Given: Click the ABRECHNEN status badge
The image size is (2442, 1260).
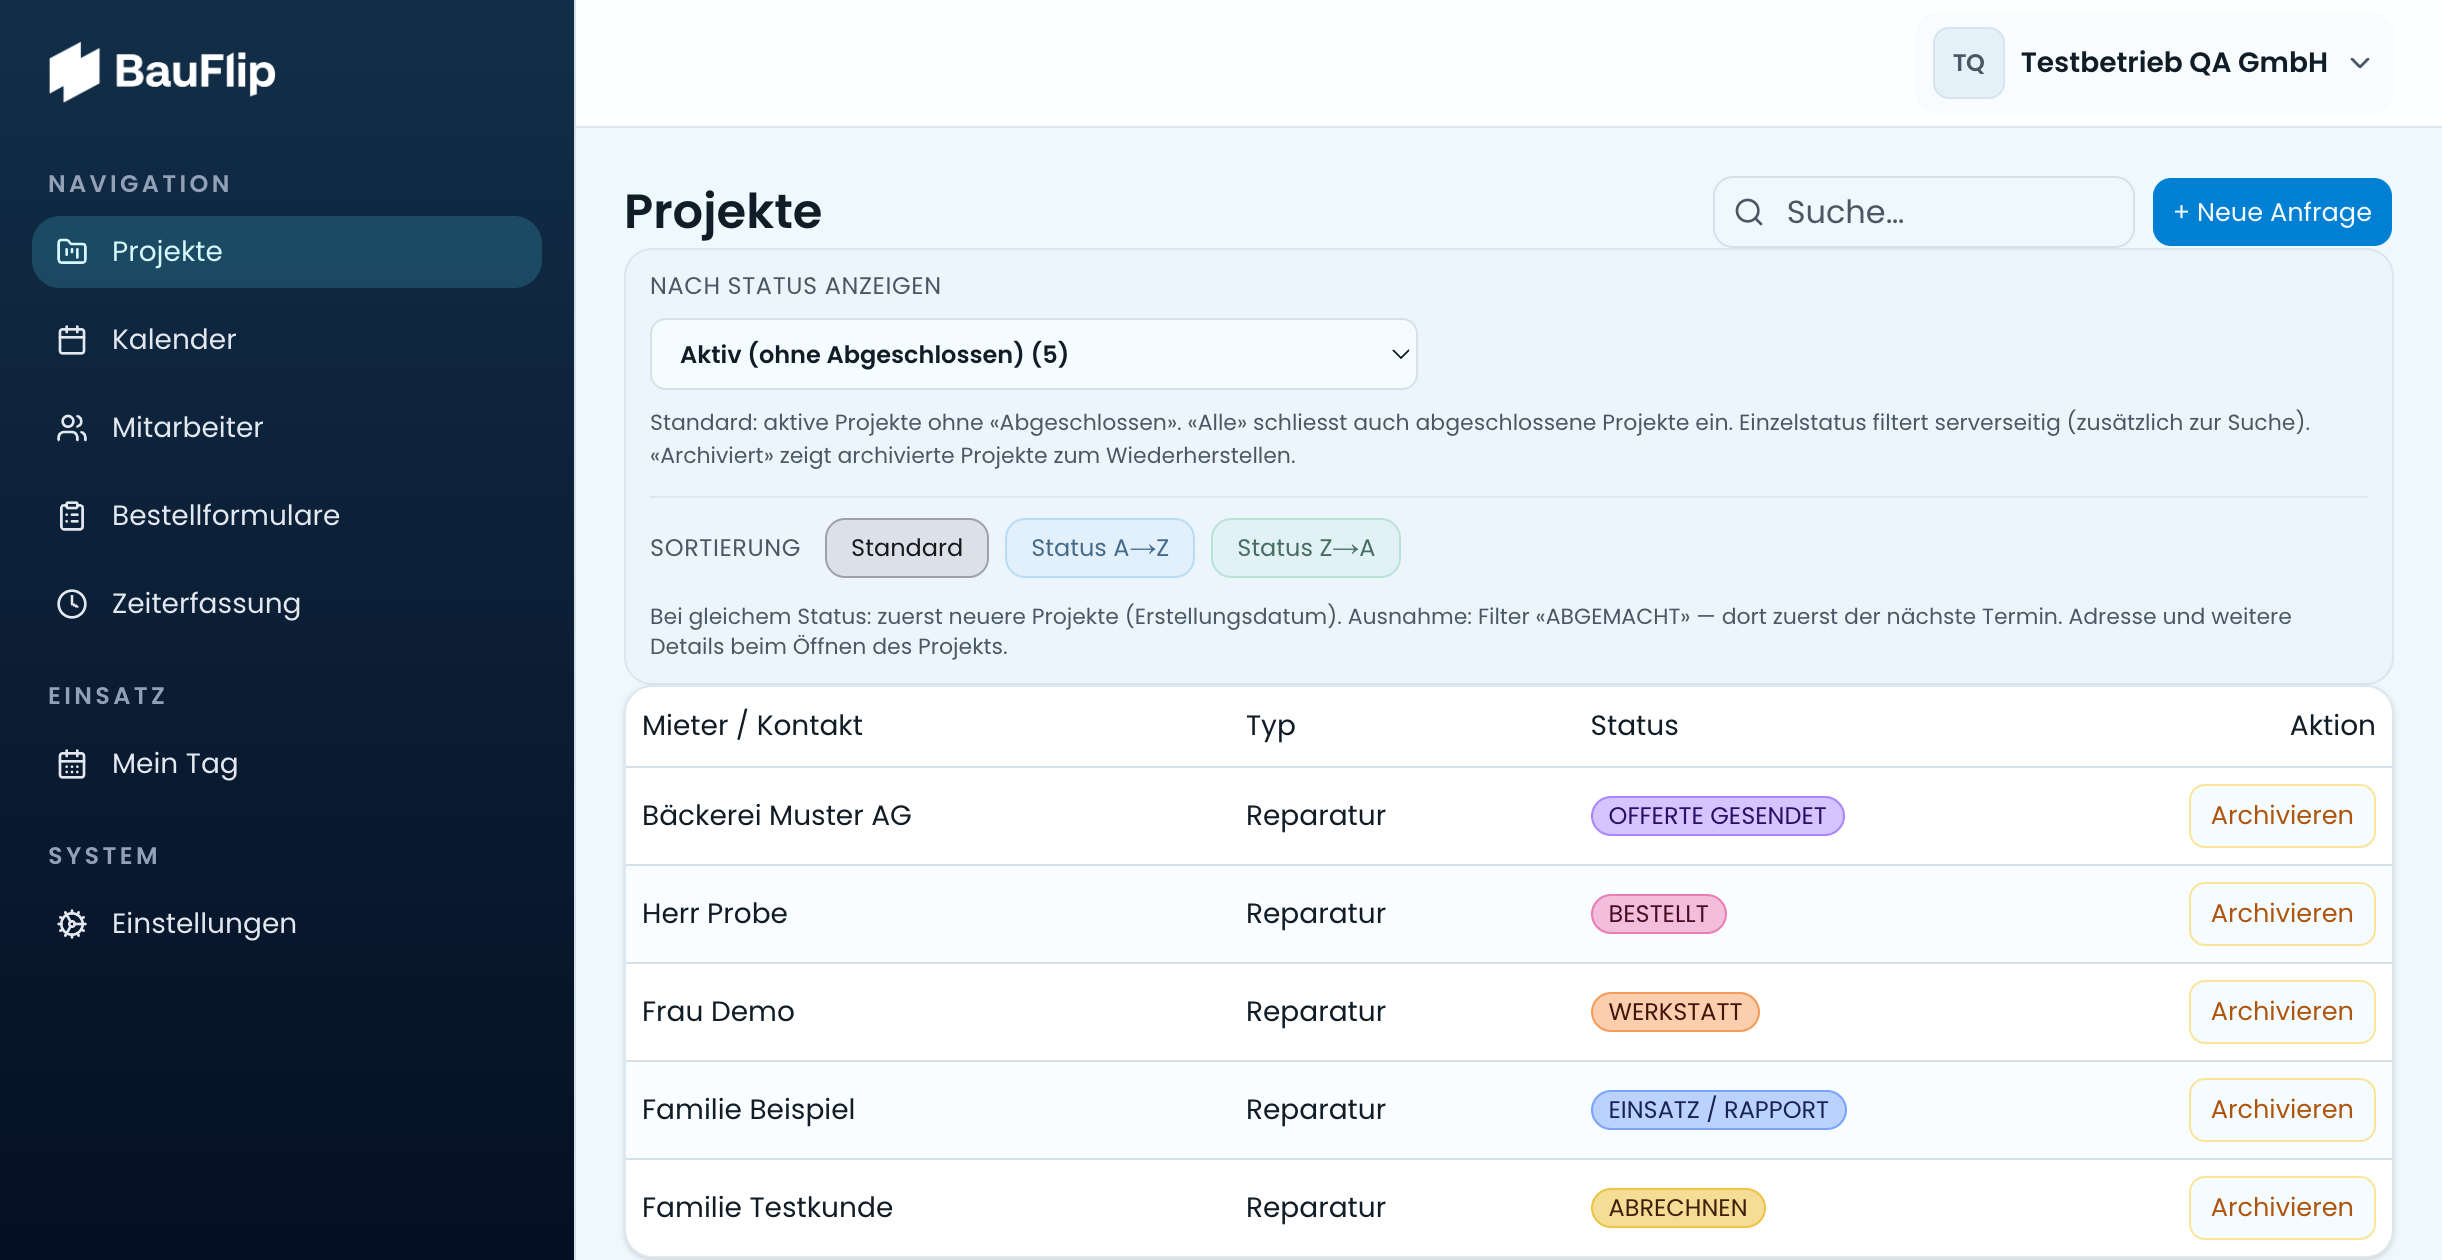Looking at the screenshot, I should 1678,1208.
